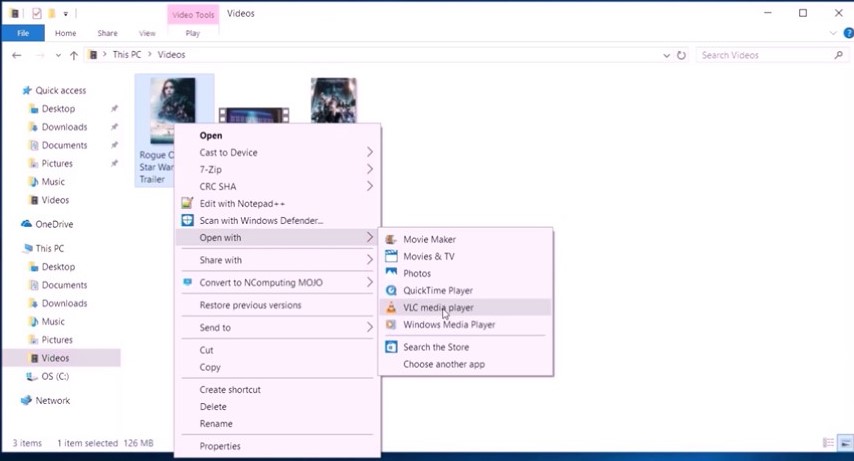The width and height of the screenshot is (854, 461).
Task: Switch to the View ribbon tab
Action: click(x=147, y=33)
